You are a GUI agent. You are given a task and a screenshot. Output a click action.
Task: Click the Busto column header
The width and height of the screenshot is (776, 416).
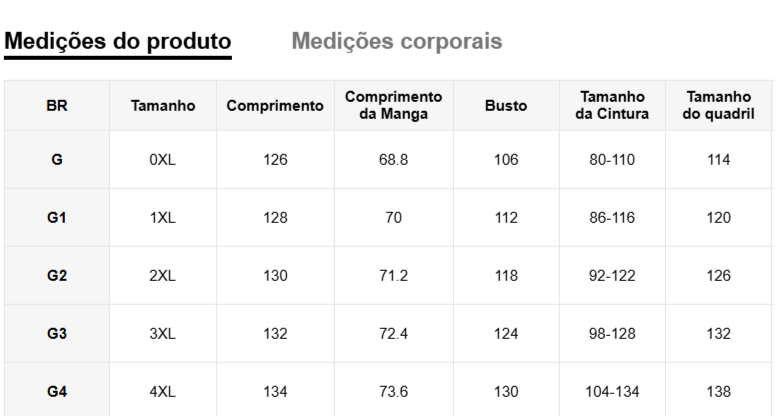coord(506,105)
